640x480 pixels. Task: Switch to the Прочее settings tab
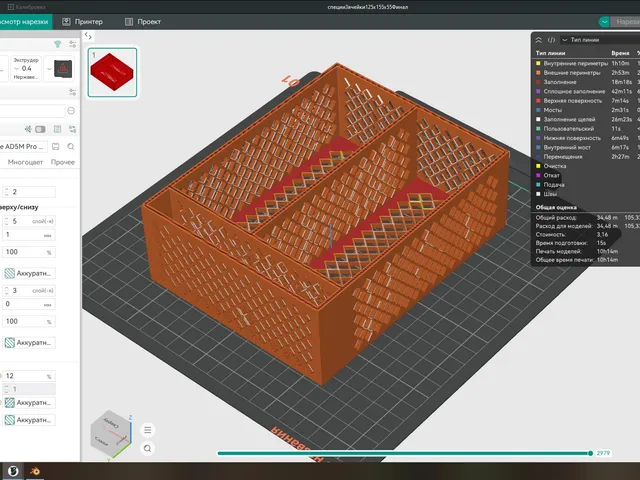63,162
